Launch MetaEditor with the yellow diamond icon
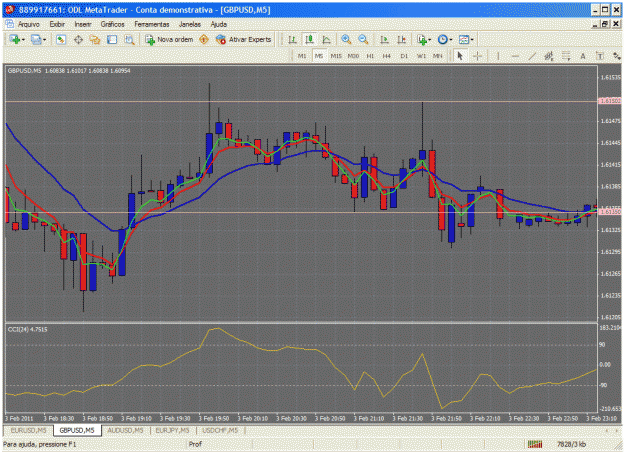Image resolution: width=625 pixels, height=452 pixels. (204, 39)
